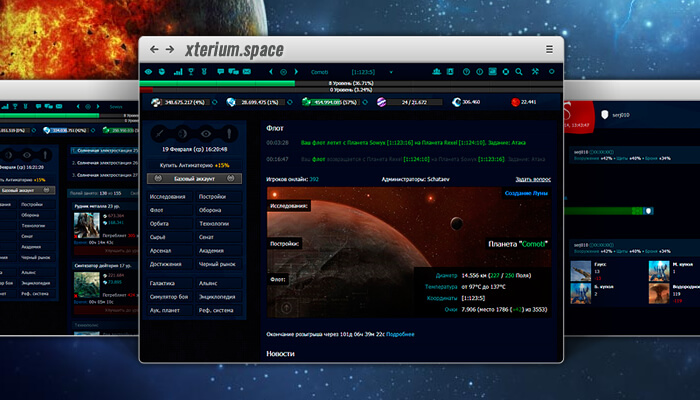
Task: Click the planet circle icon between the arrows
Action: tap(283, 72)
